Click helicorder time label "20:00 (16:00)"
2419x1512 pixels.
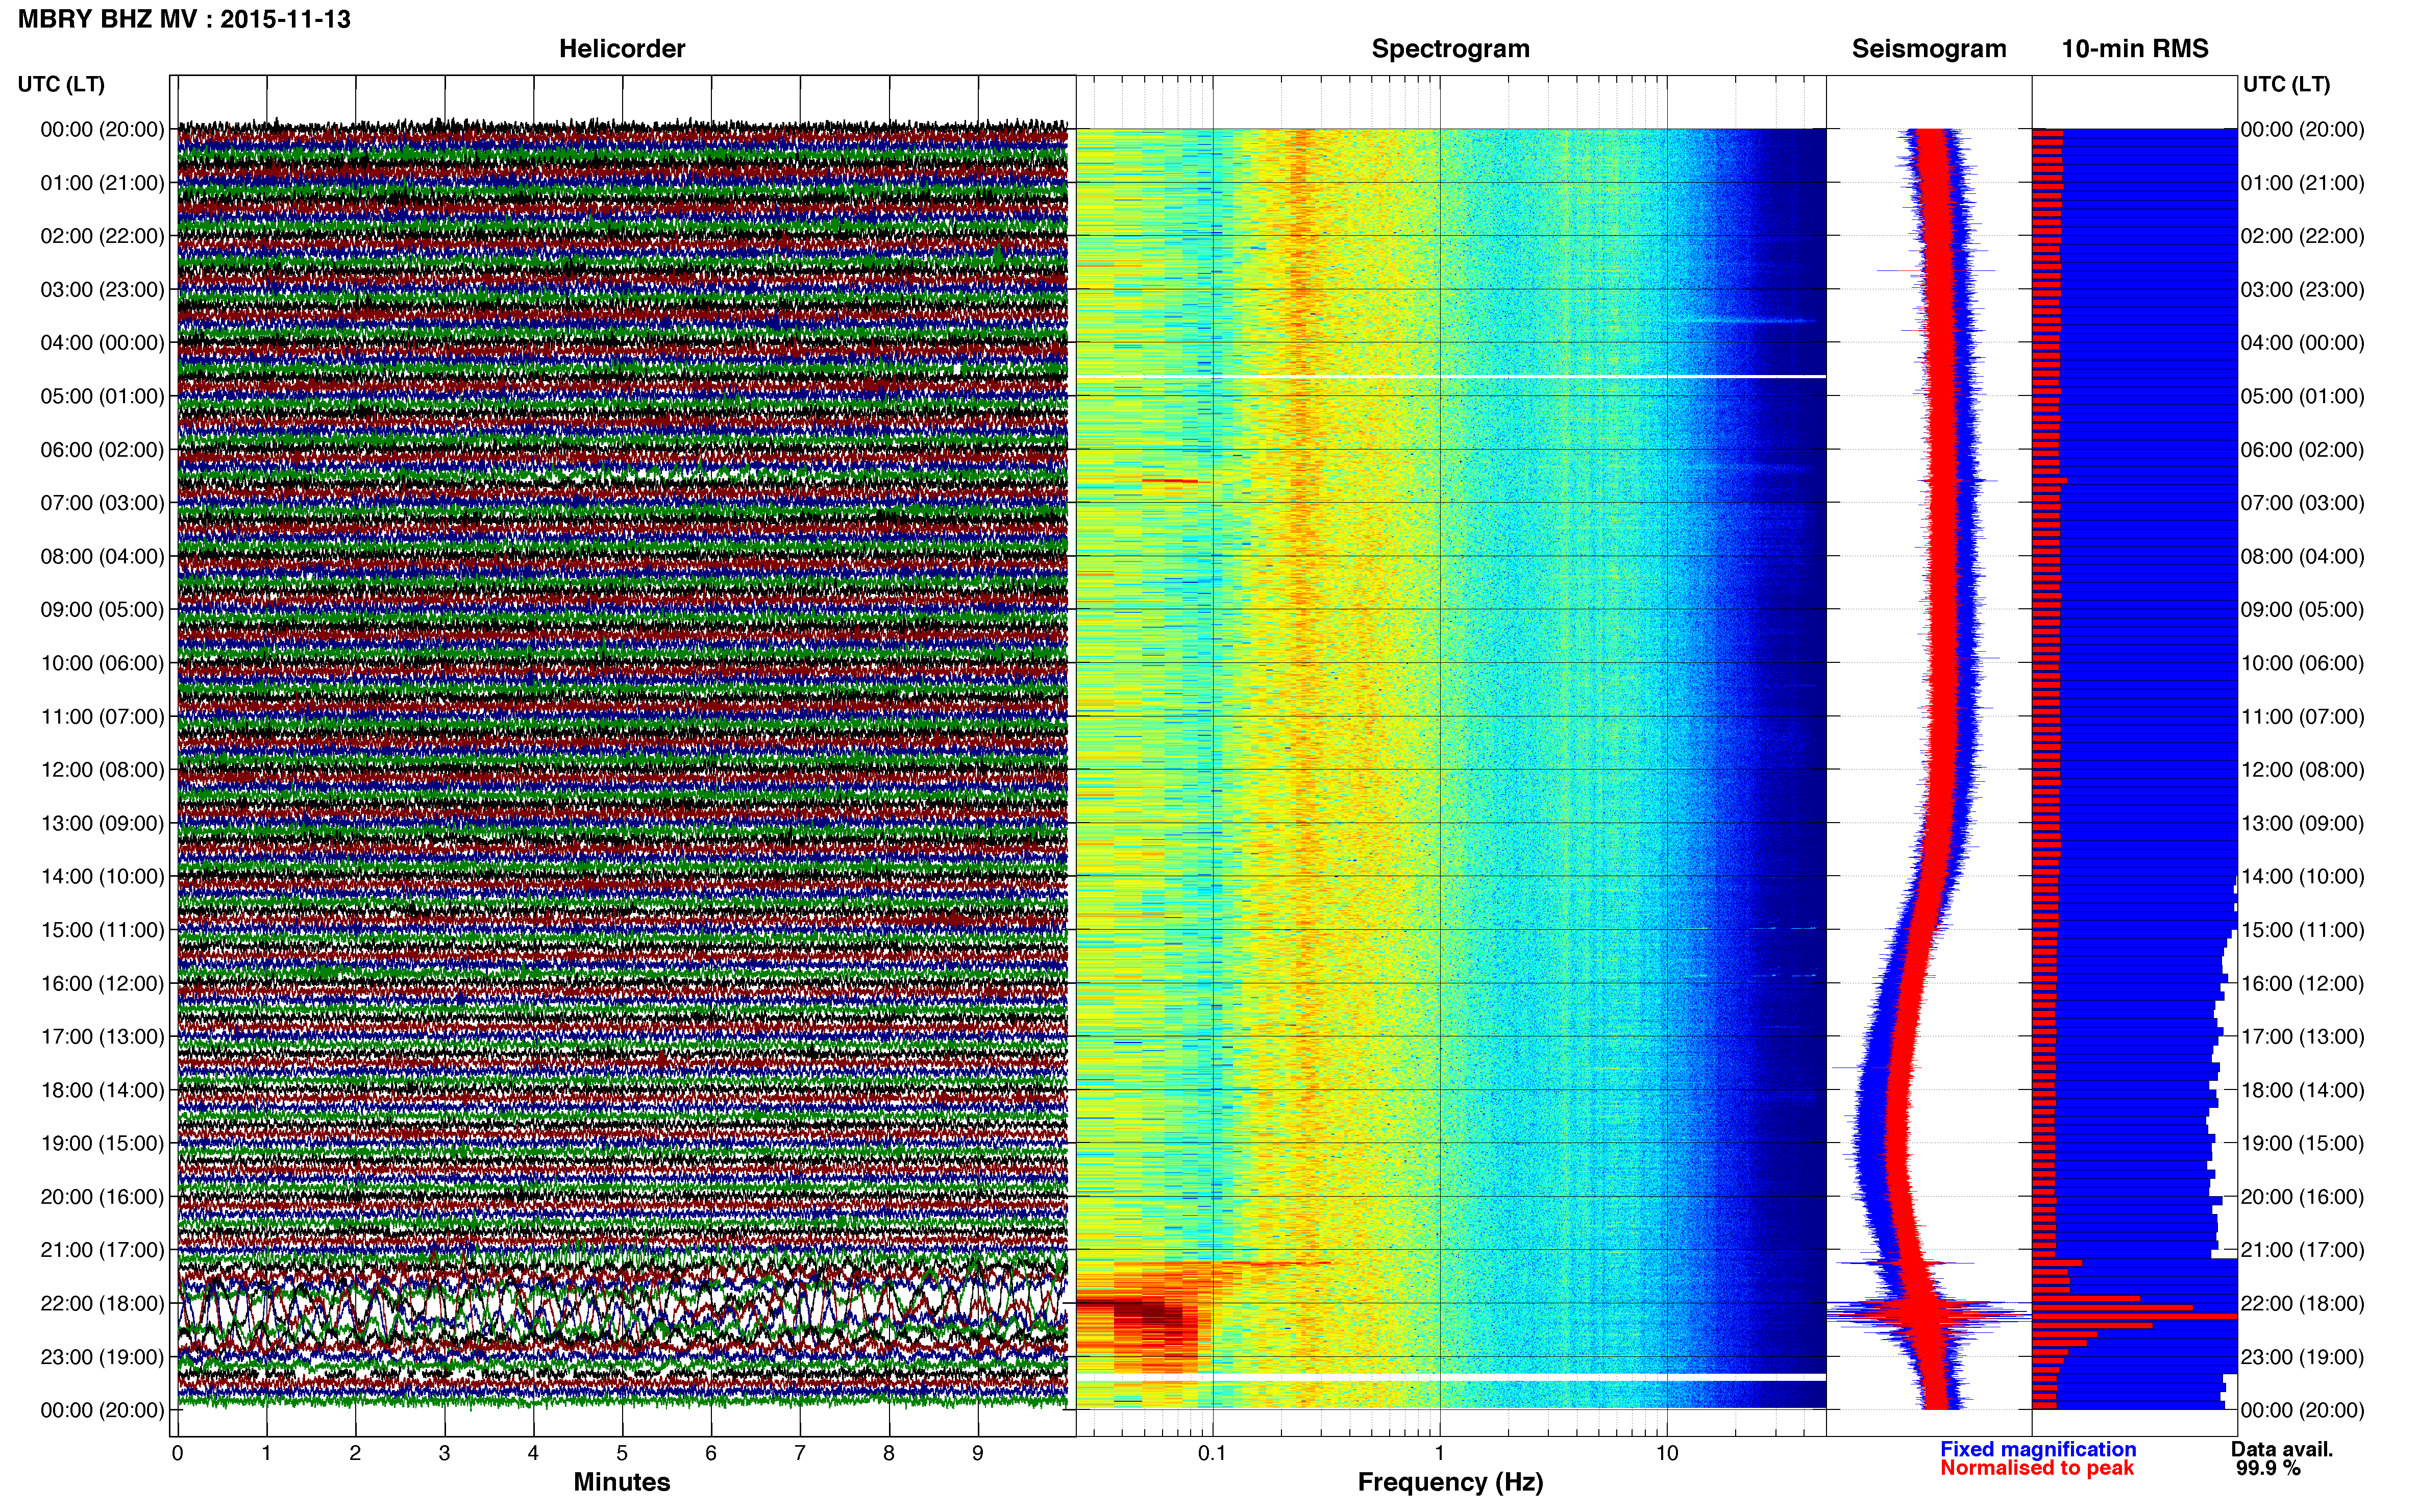pos(102,1197)
